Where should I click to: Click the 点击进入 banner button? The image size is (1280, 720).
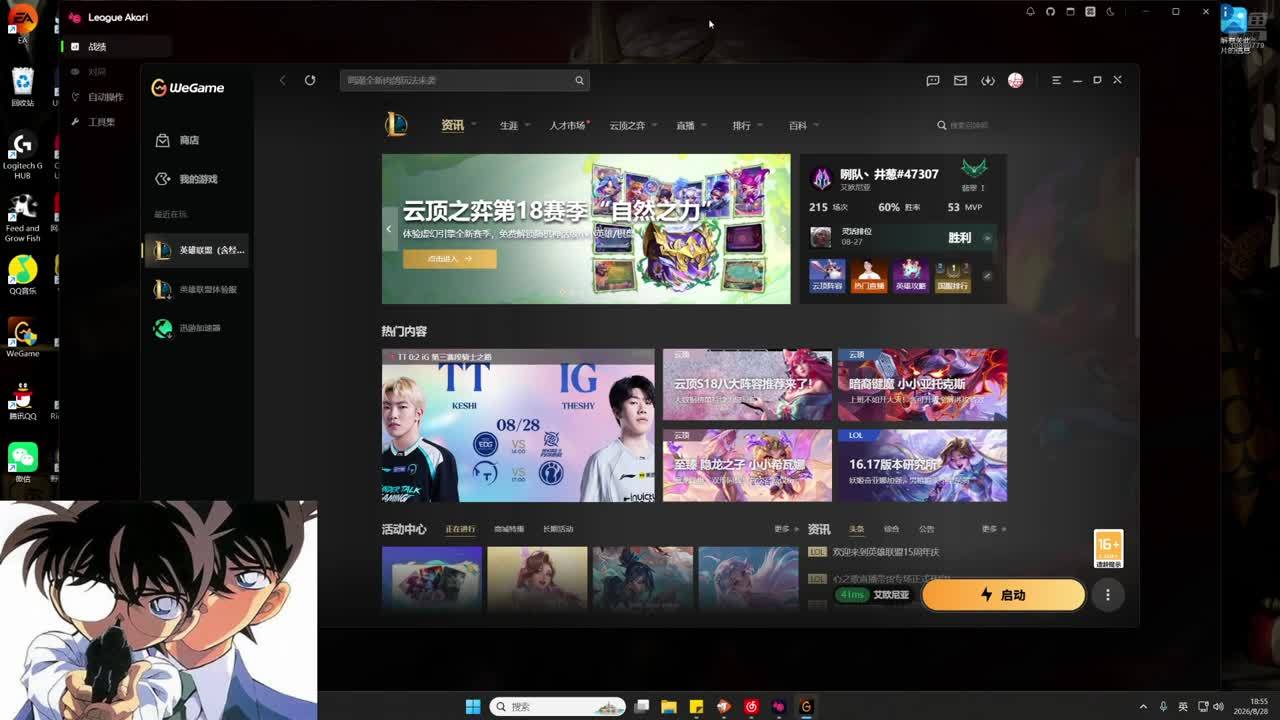450,258
